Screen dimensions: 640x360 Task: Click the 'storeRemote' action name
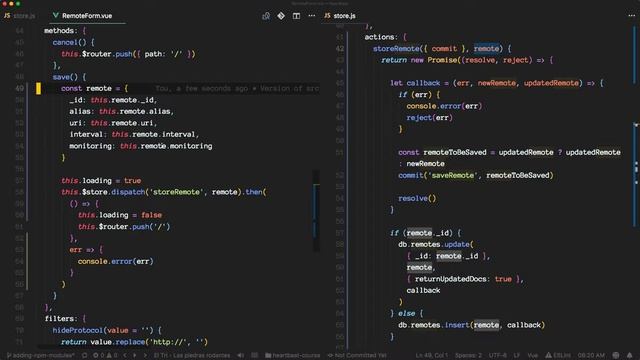point(396,49)
